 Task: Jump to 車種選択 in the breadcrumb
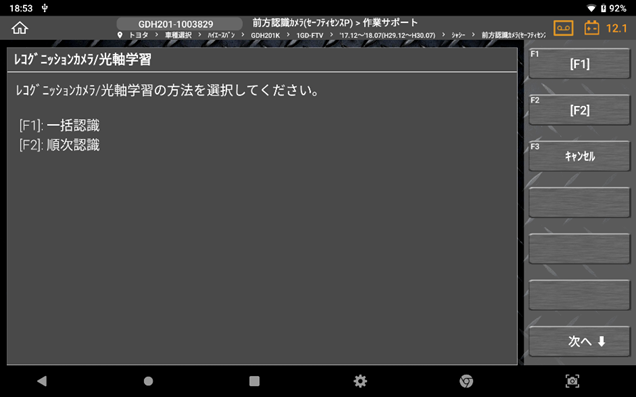[178, 35]
